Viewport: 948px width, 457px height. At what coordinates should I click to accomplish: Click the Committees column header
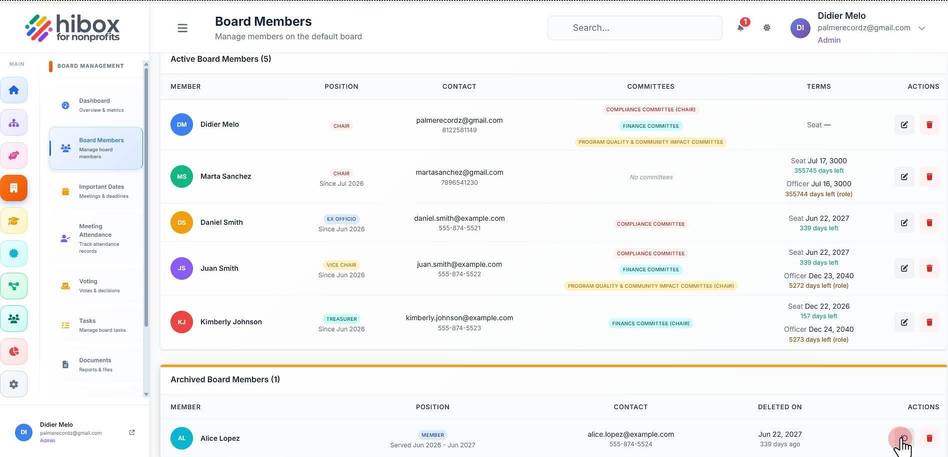click(x=651, y=86)
